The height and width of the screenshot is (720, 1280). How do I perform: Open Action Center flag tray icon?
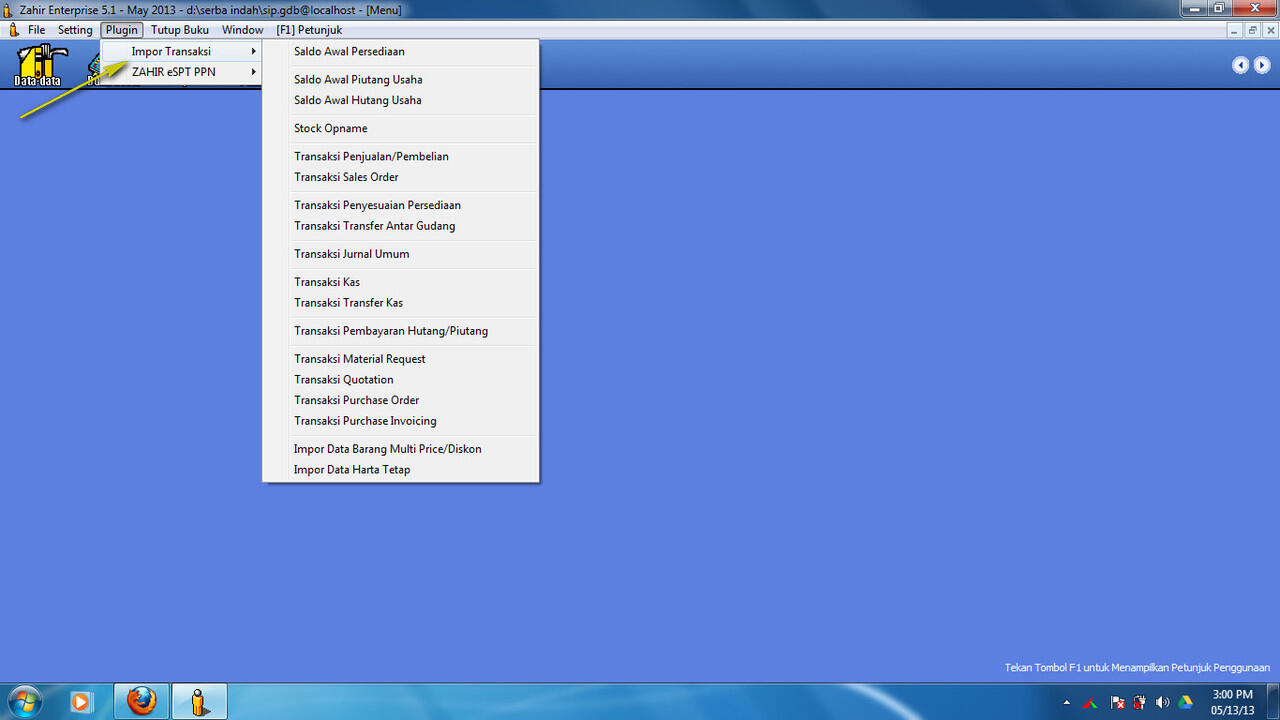point(1117,702)
